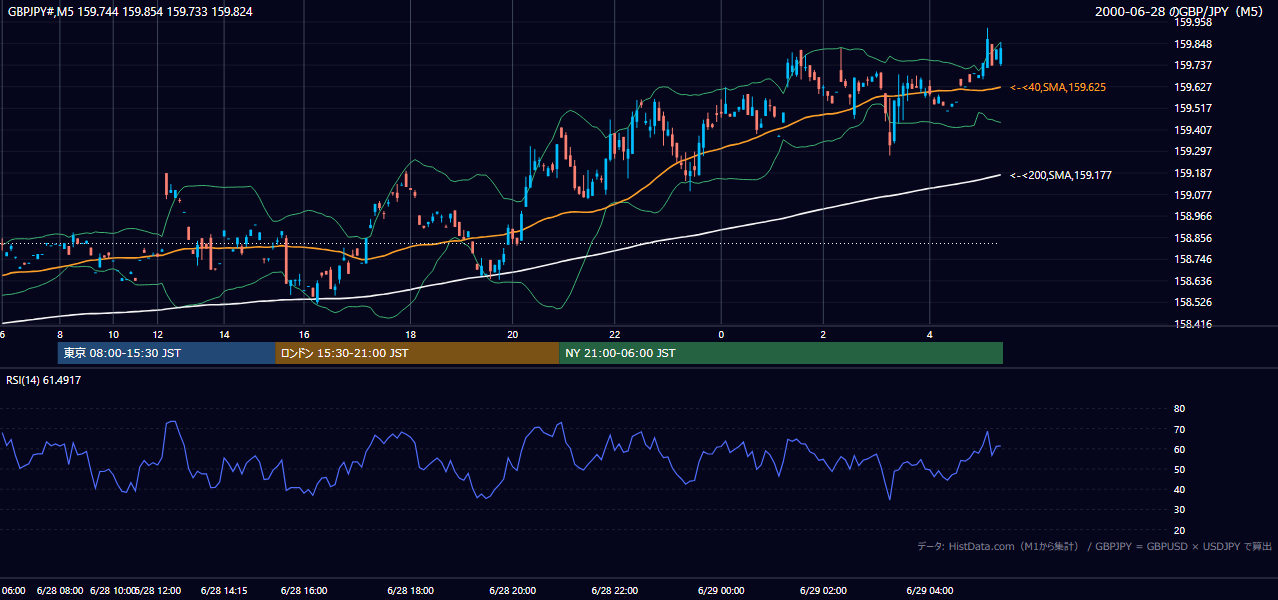This screenshot has width=1278, height=600.
Task: Click hour tick 14 below the price chart
Action: [224, 334]
